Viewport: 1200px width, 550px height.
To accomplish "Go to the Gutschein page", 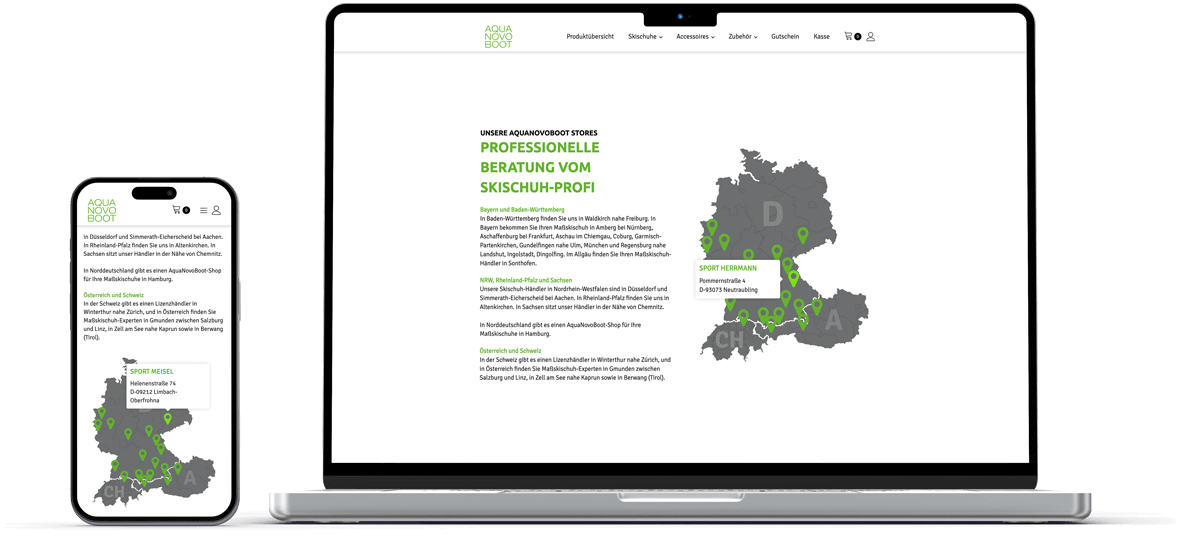I will (785, 37).
